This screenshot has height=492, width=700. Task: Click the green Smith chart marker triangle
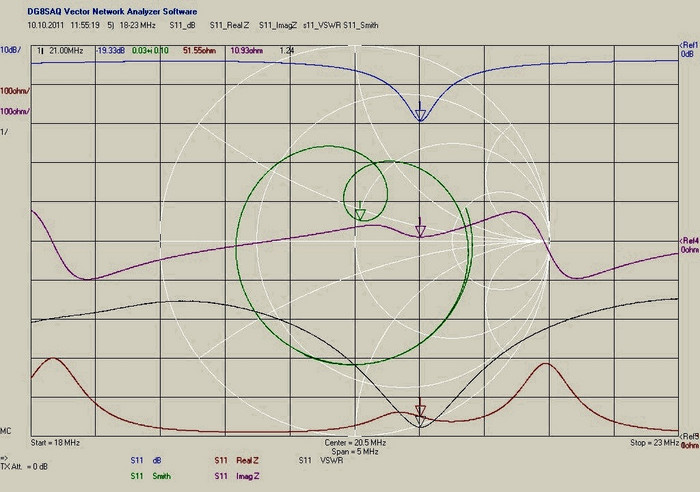[360, 215]
